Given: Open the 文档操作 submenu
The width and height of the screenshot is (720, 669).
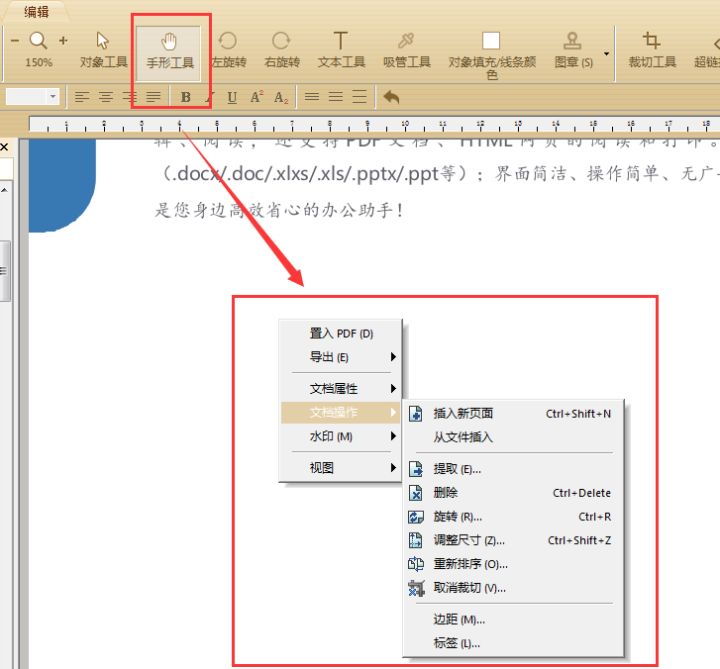Looking at the screenshot, I should pyautogui.click(x=341, y=412).
